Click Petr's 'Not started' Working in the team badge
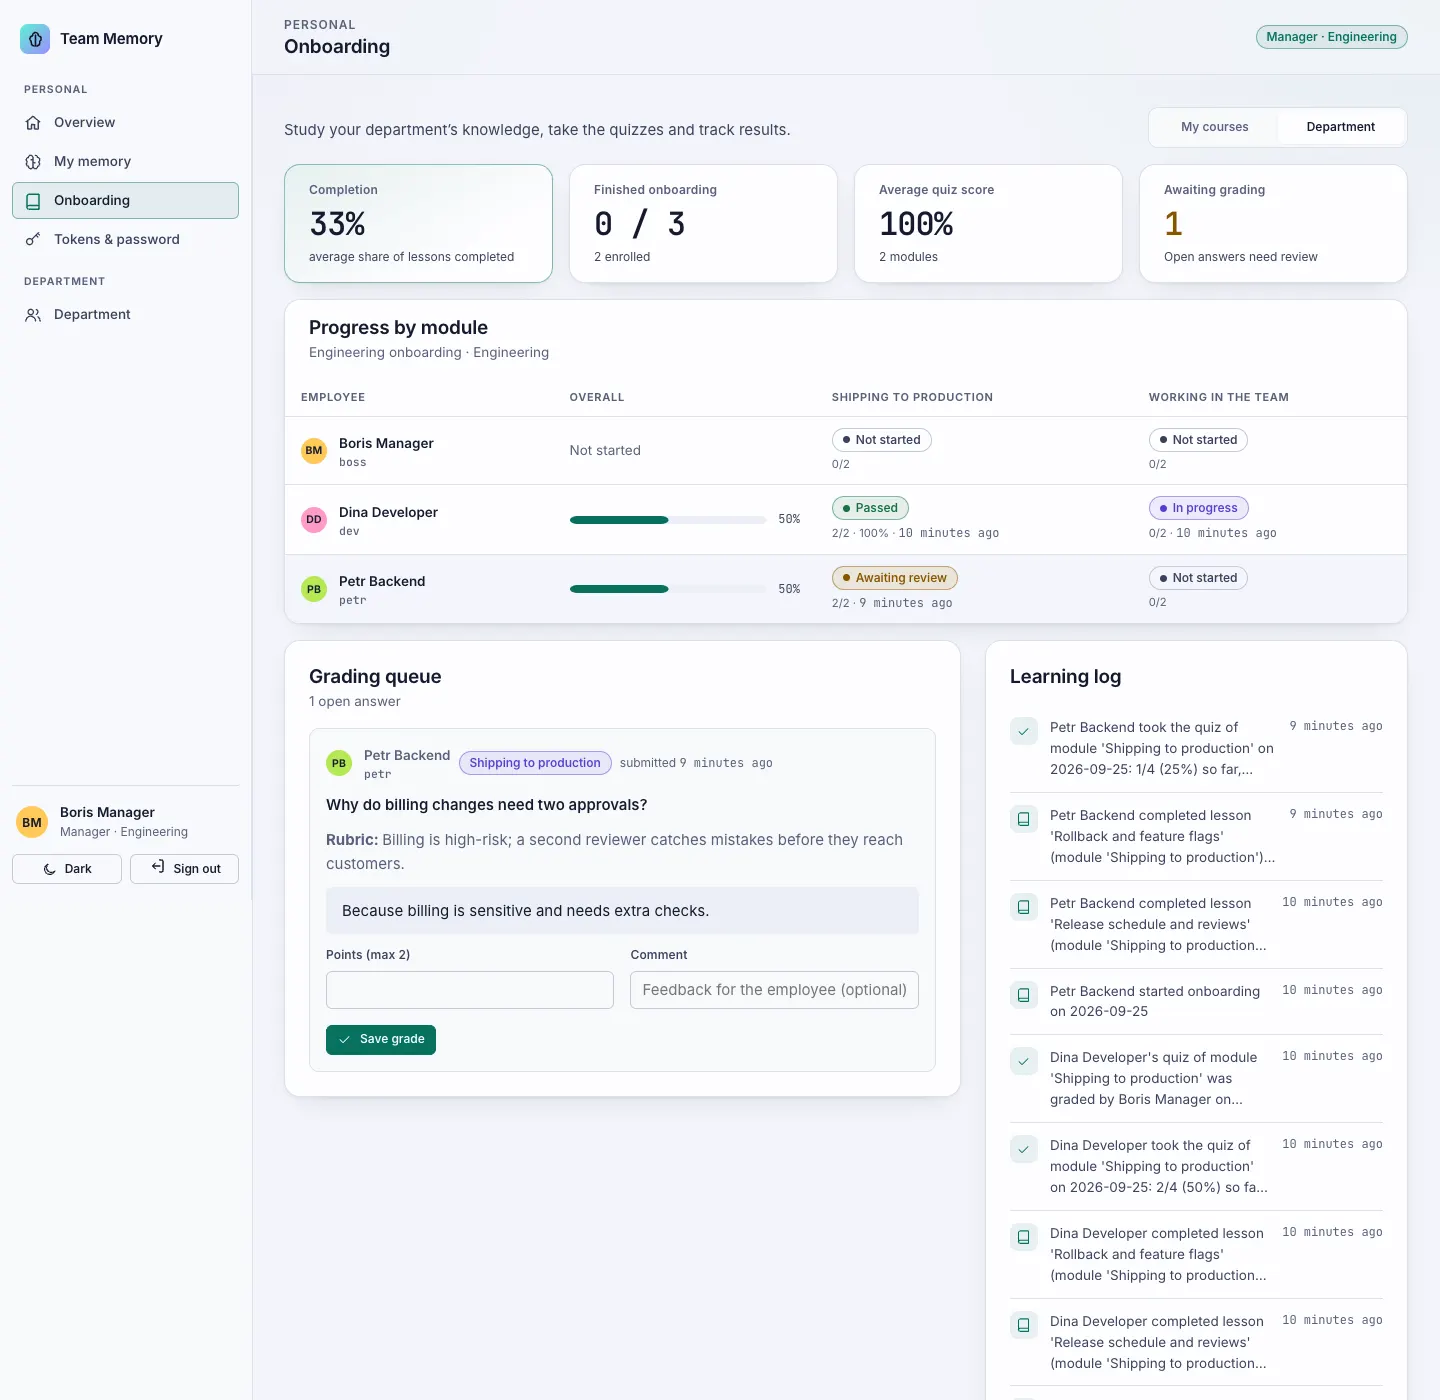1440x1400 pixels. click(x=1198, y=578)
